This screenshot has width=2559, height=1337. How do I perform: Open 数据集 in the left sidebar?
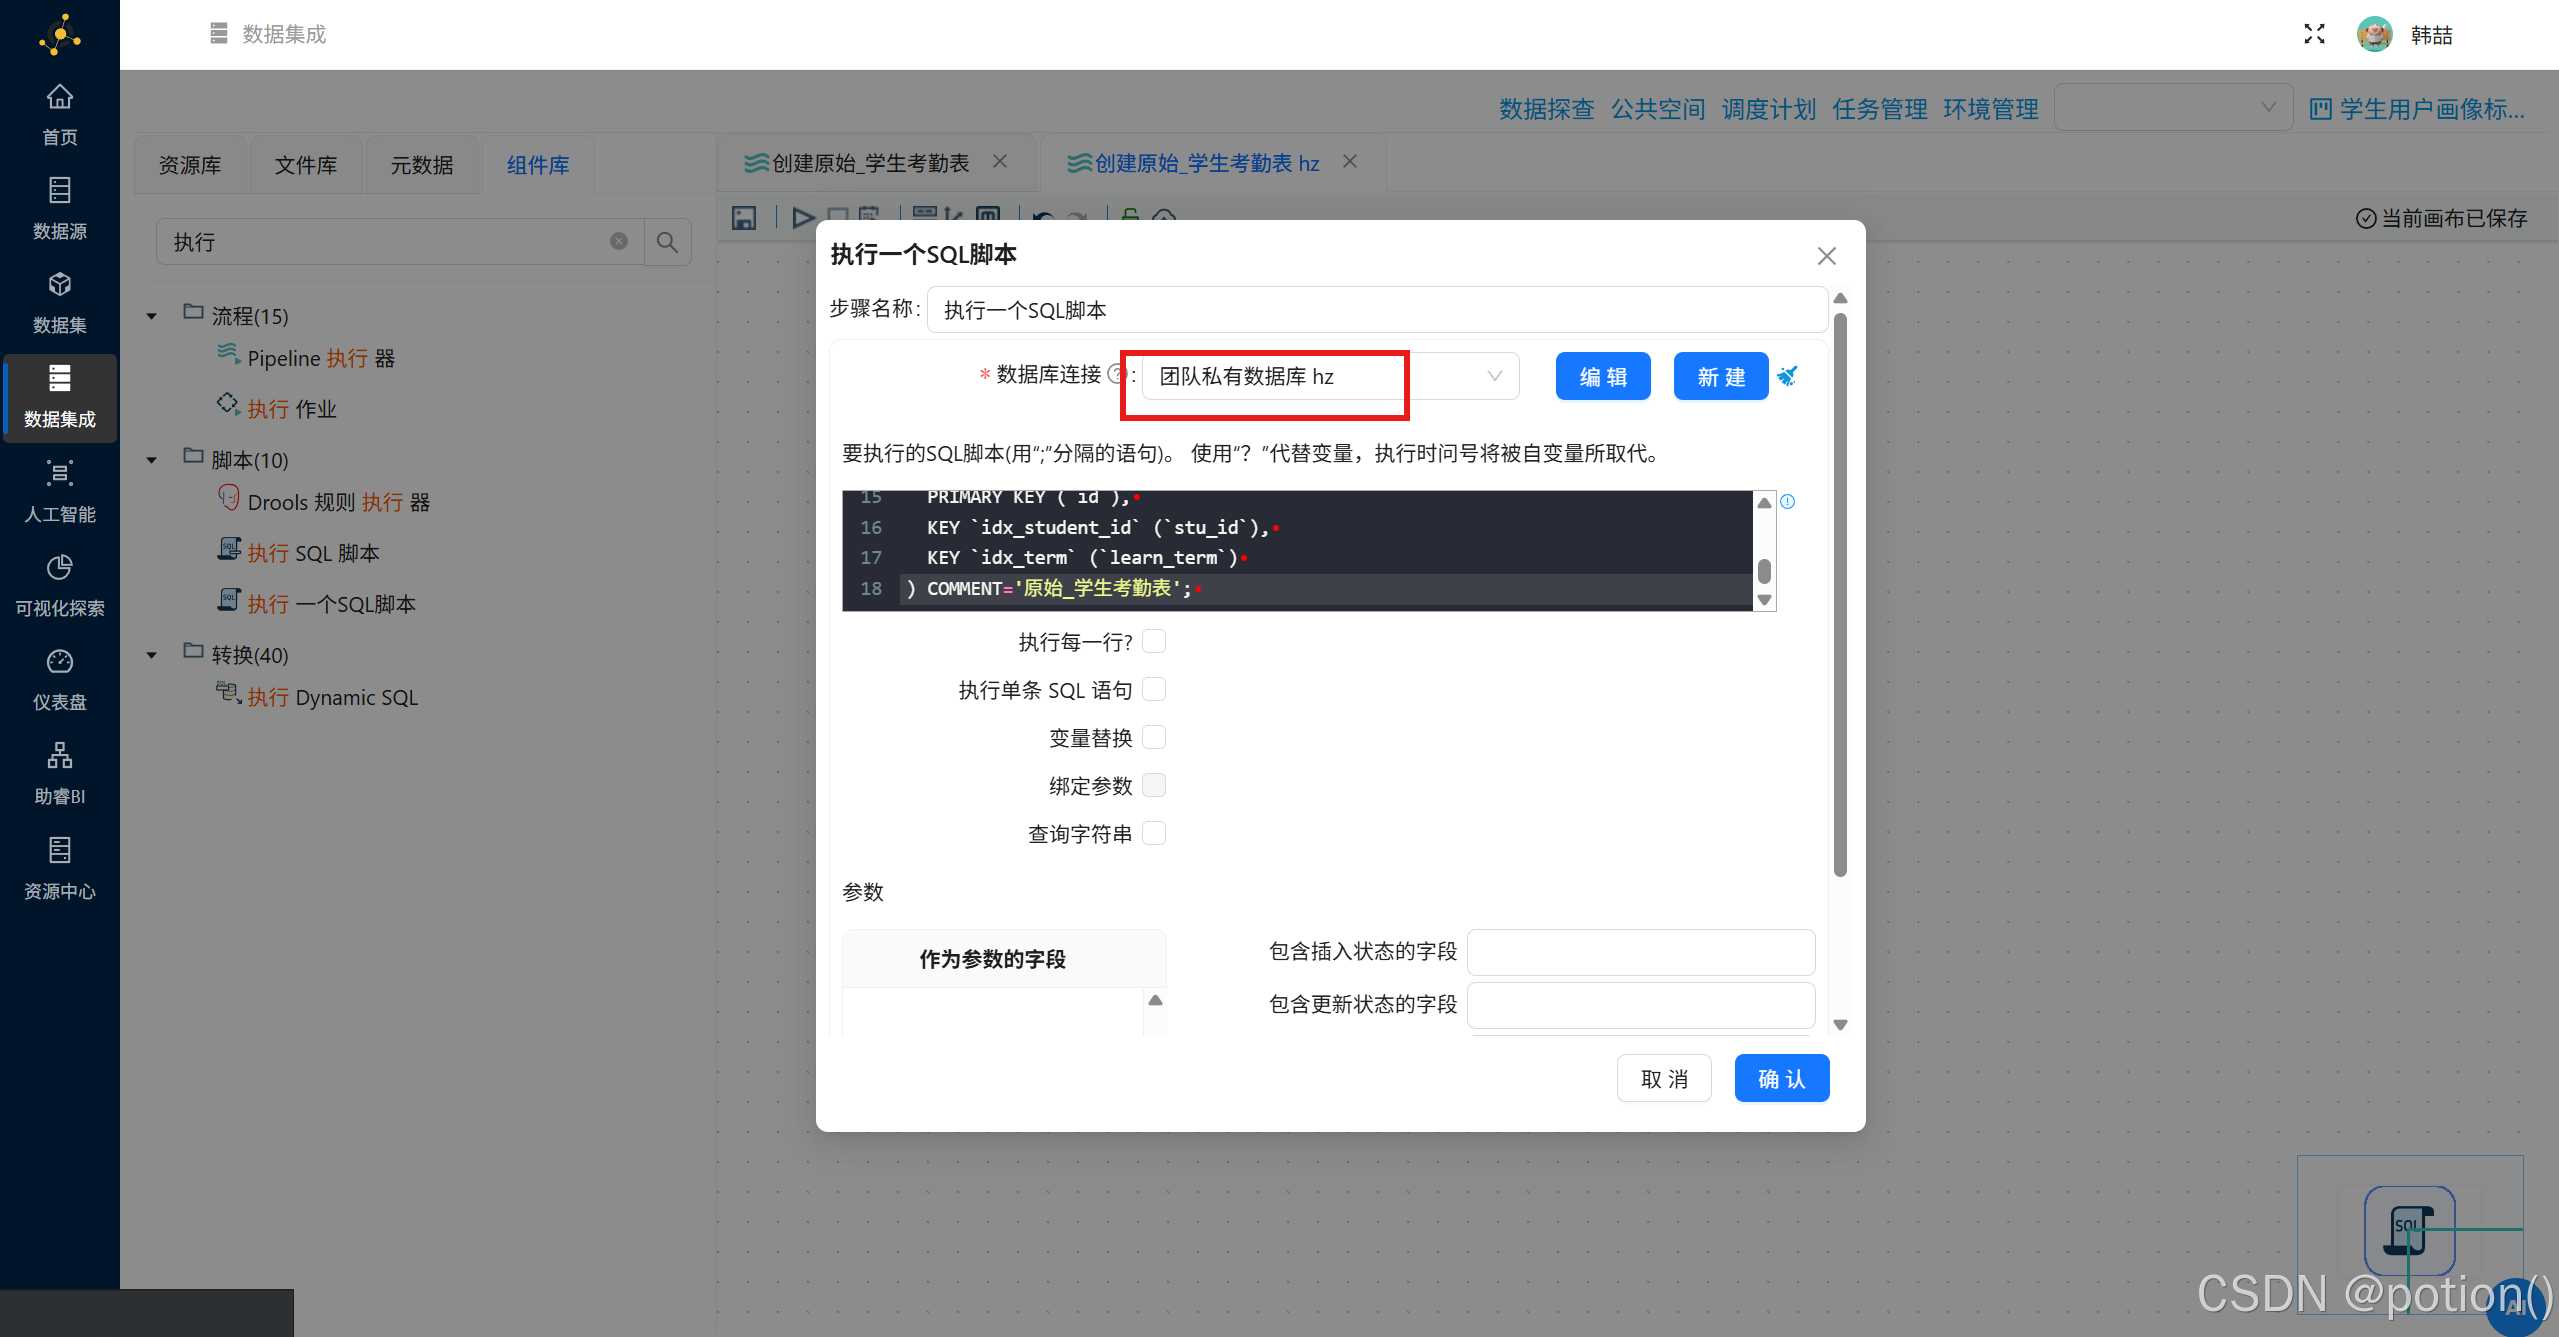(60, 302)
